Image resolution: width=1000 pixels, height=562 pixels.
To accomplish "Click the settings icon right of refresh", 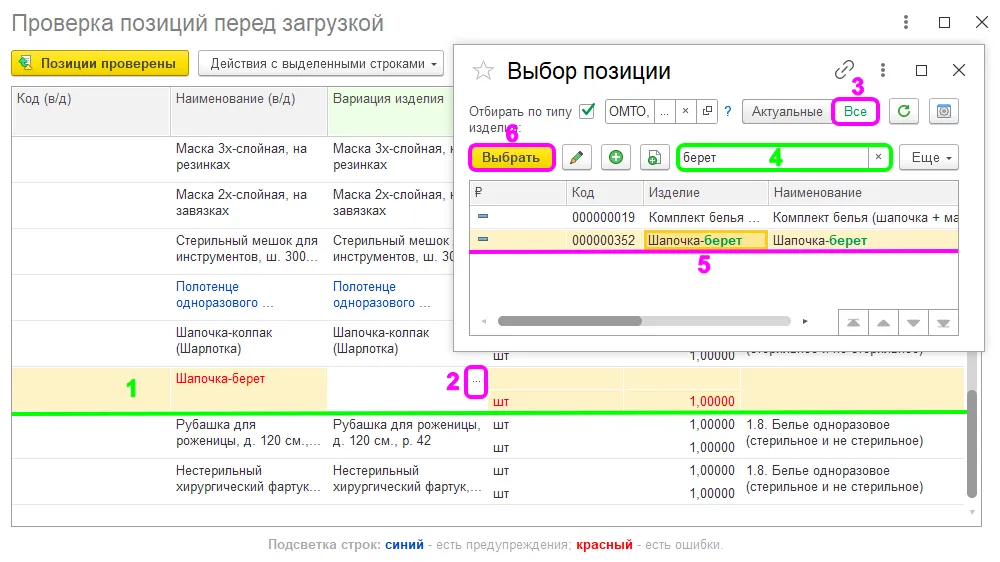I will [x=944, y=111].
